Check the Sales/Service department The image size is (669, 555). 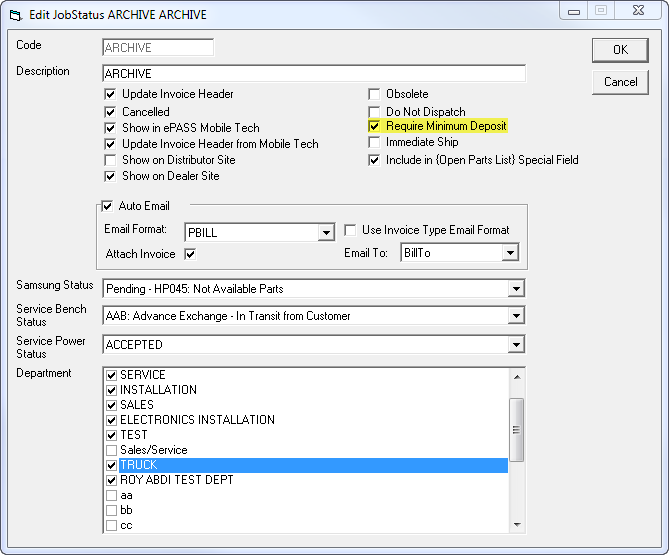[x=111, y=450]
